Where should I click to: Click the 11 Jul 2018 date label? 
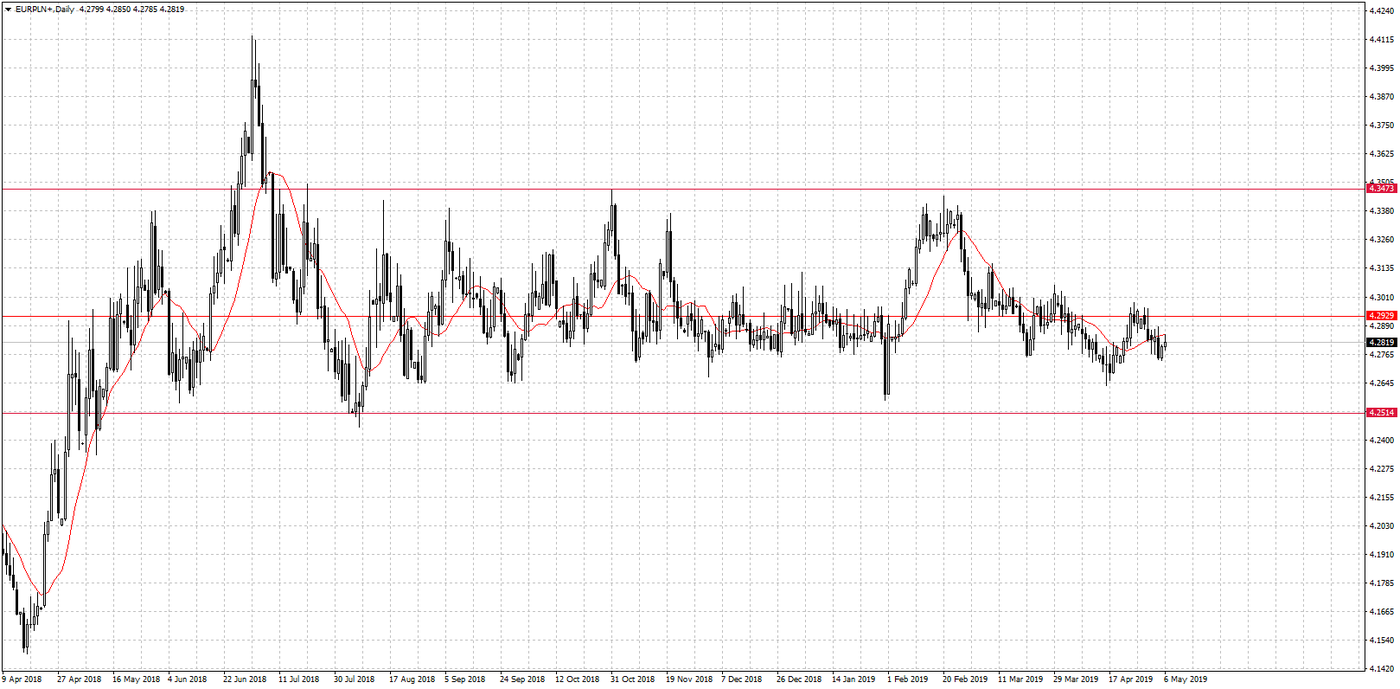click(x=299, y=679)
